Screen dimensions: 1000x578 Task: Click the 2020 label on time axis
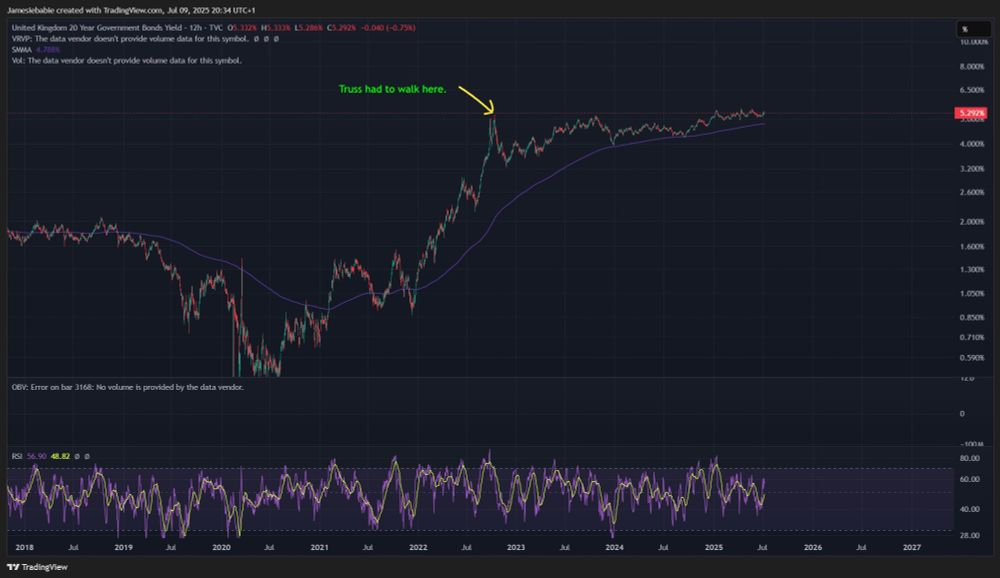pyautogui.click(x=221, y=547)
